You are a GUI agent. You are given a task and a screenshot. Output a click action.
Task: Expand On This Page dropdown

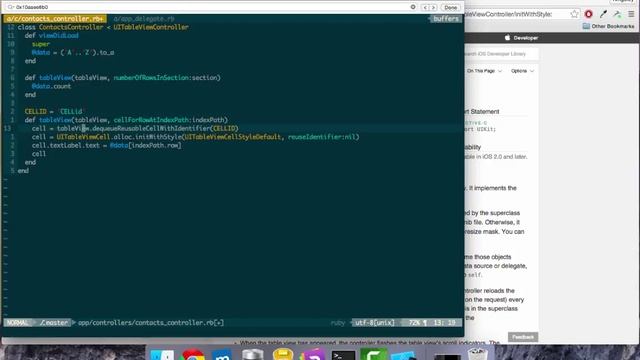(484, 71)
